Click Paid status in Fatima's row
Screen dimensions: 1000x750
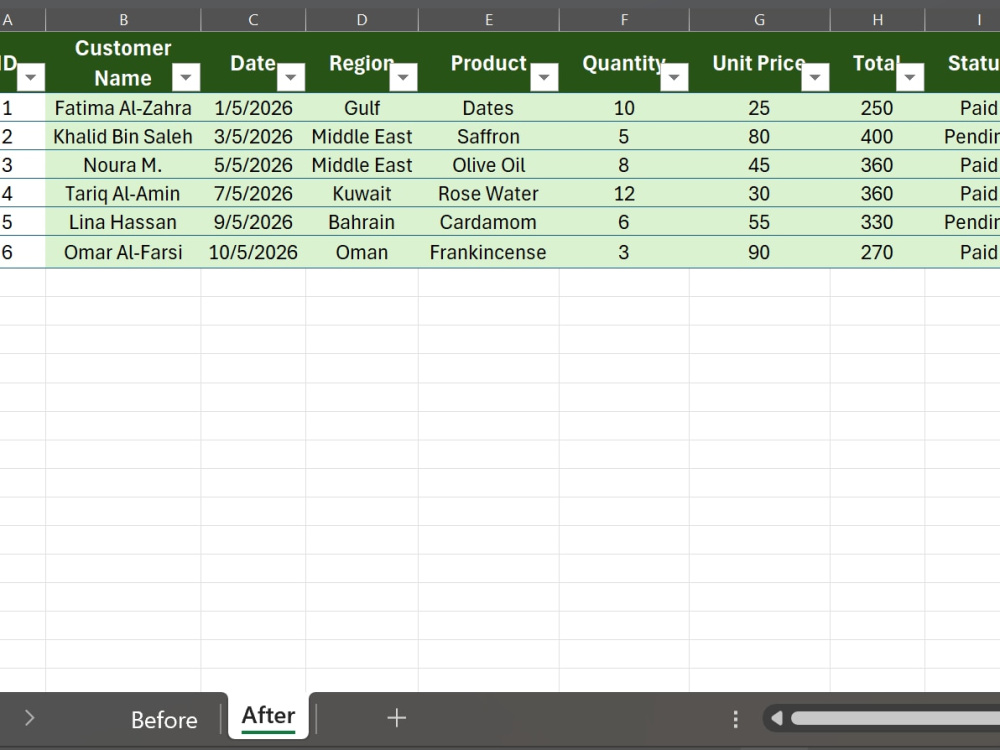pos(963,108)
